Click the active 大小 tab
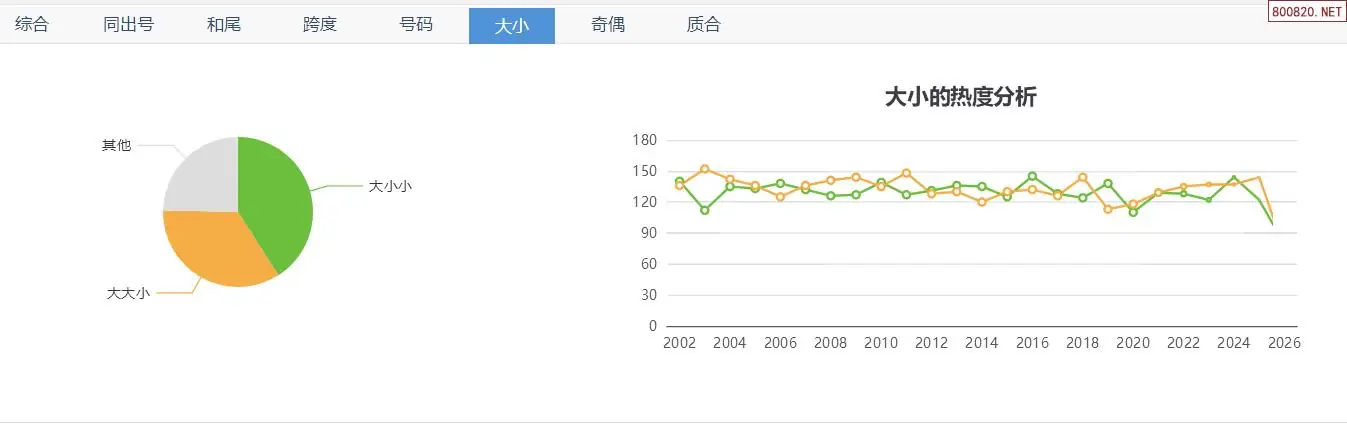 512,25
